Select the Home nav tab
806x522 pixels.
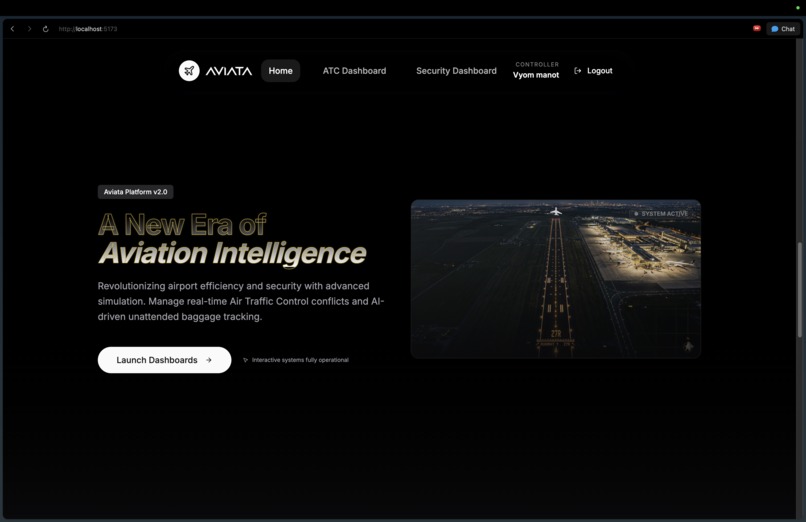(280, 71)
